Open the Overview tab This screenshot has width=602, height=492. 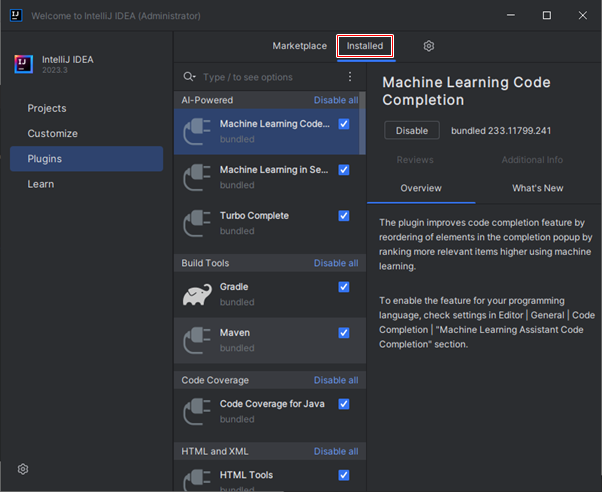[421, 188]
